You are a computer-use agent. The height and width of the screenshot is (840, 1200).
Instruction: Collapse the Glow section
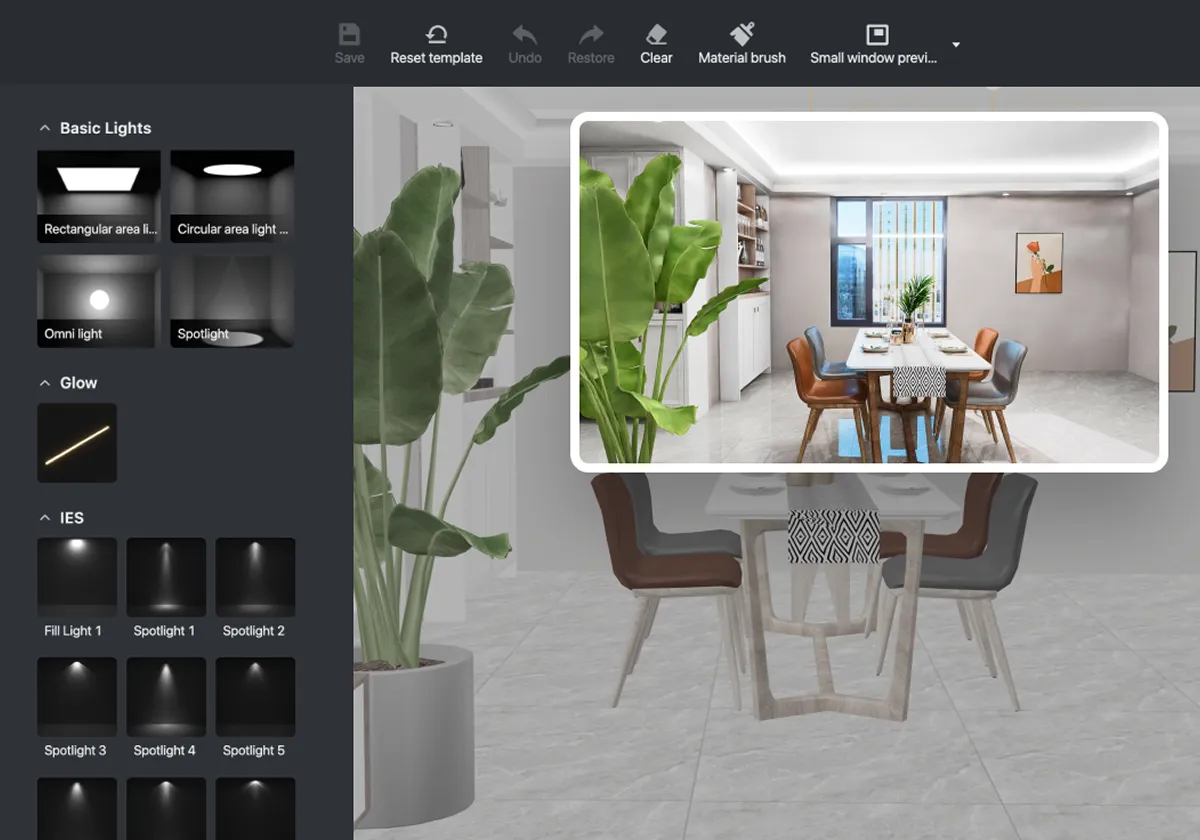point(44,383)
